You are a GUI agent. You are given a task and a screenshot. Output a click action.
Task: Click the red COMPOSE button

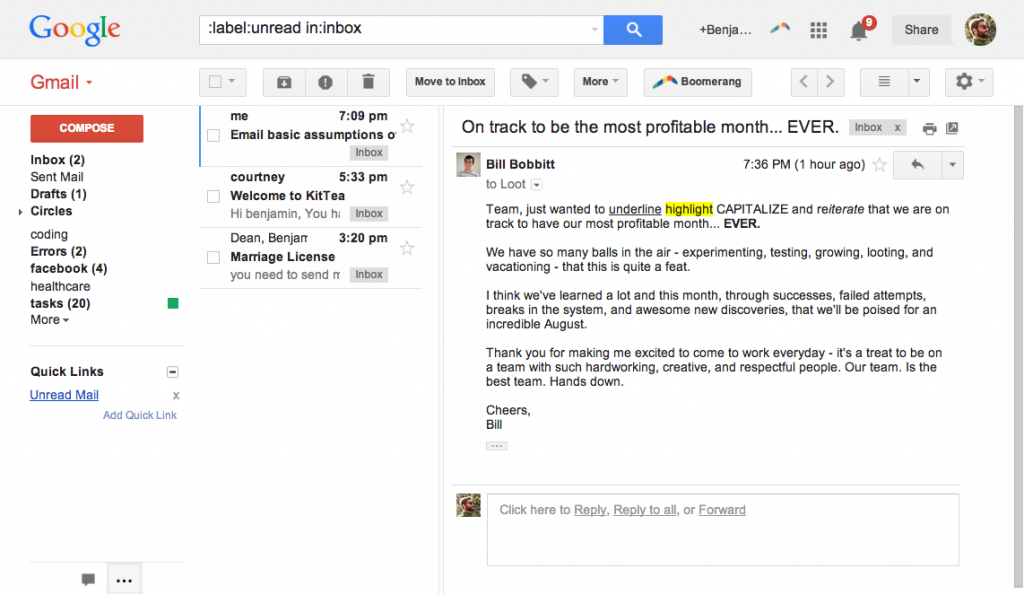87,129
